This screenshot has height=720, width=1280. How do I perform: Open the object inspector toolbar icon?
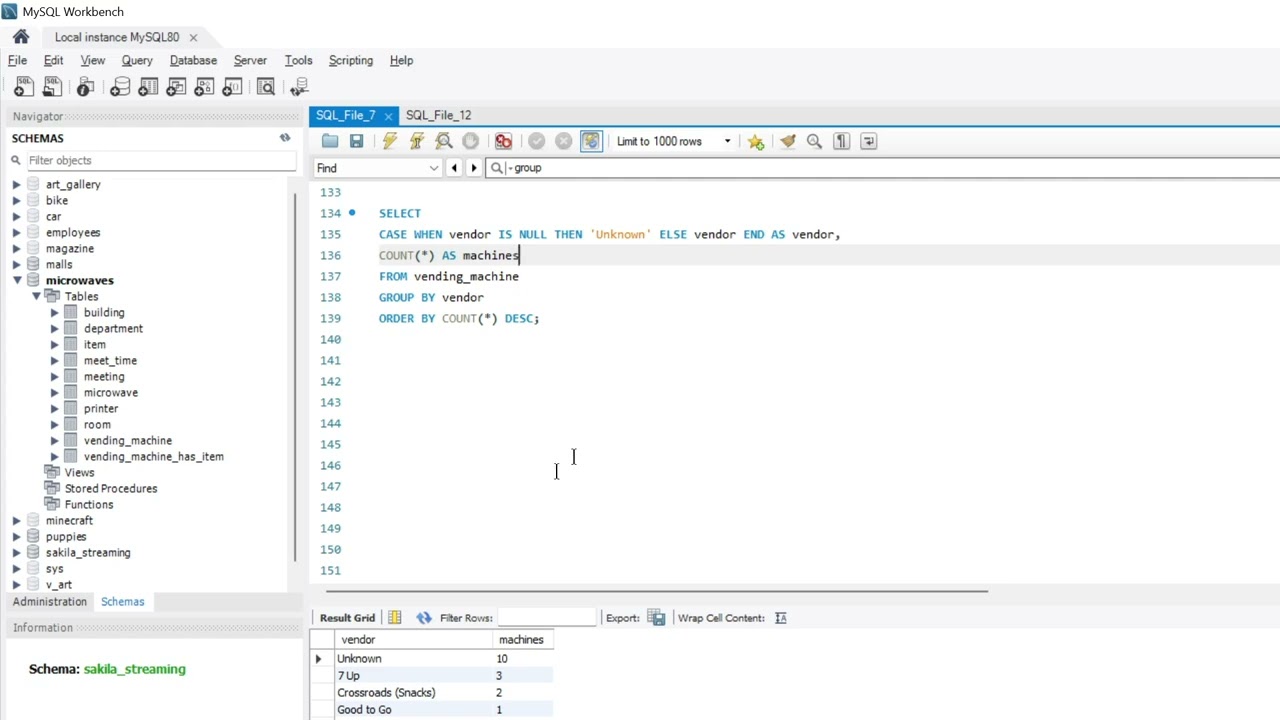[x=85, y=87]
